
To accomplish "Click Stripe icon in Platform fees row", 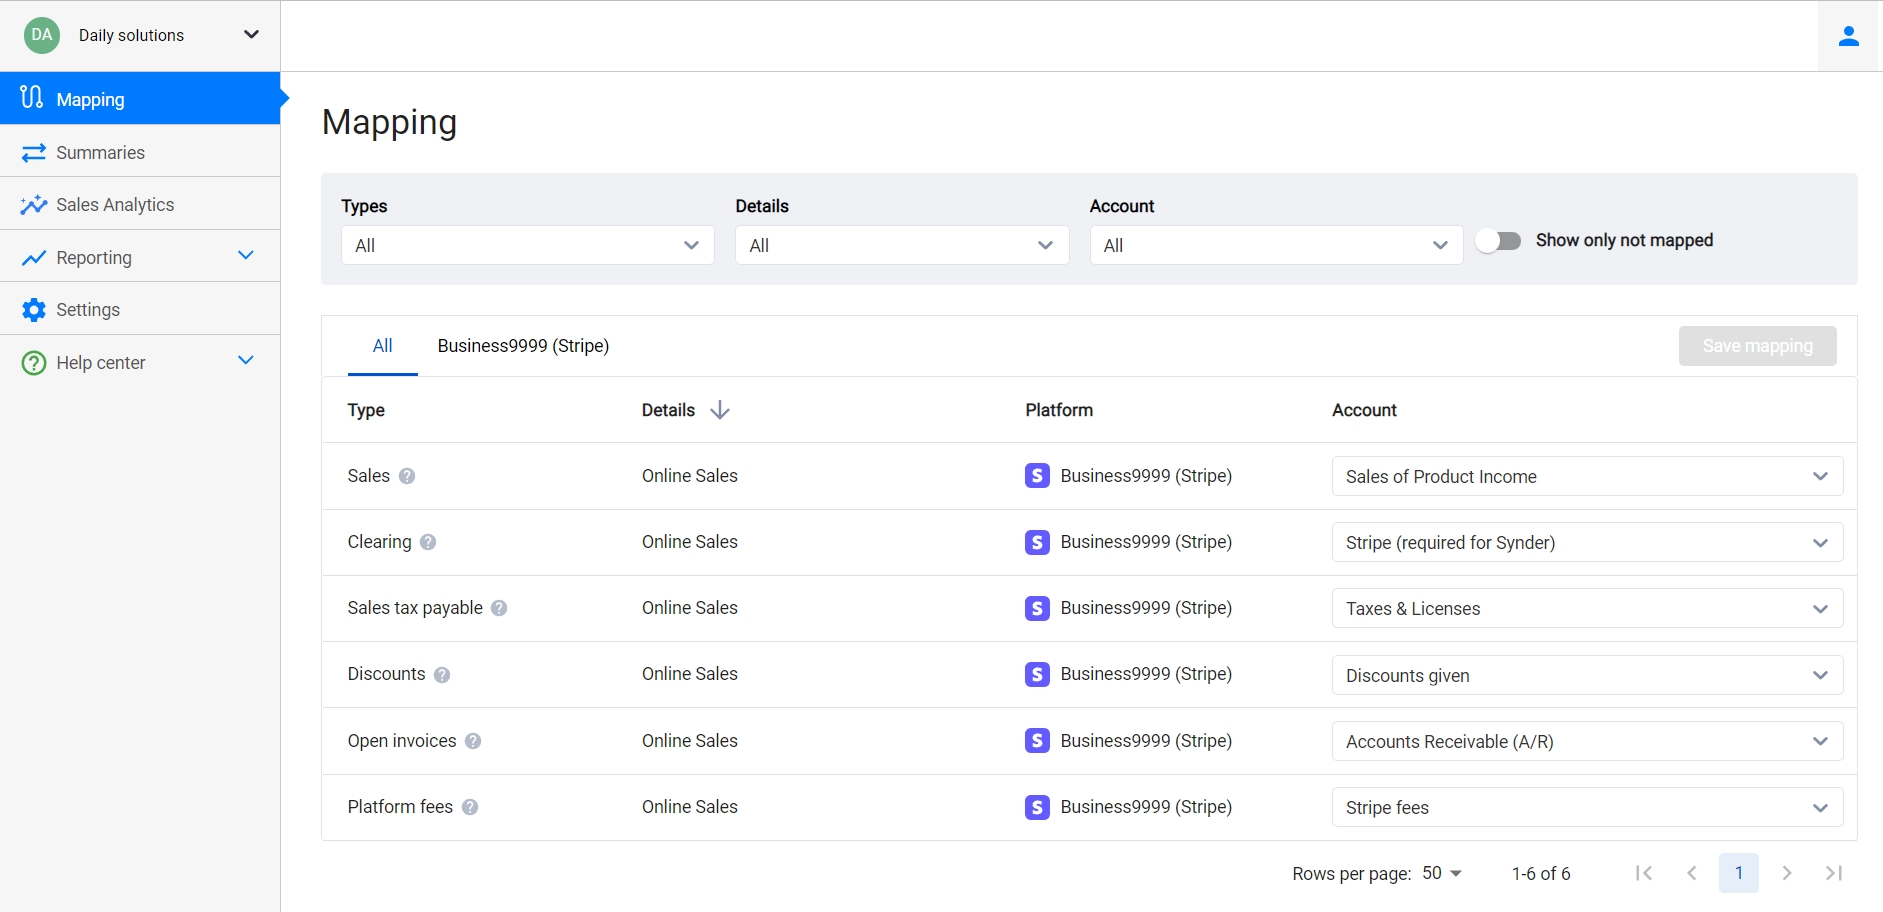I will (1037, 807).
